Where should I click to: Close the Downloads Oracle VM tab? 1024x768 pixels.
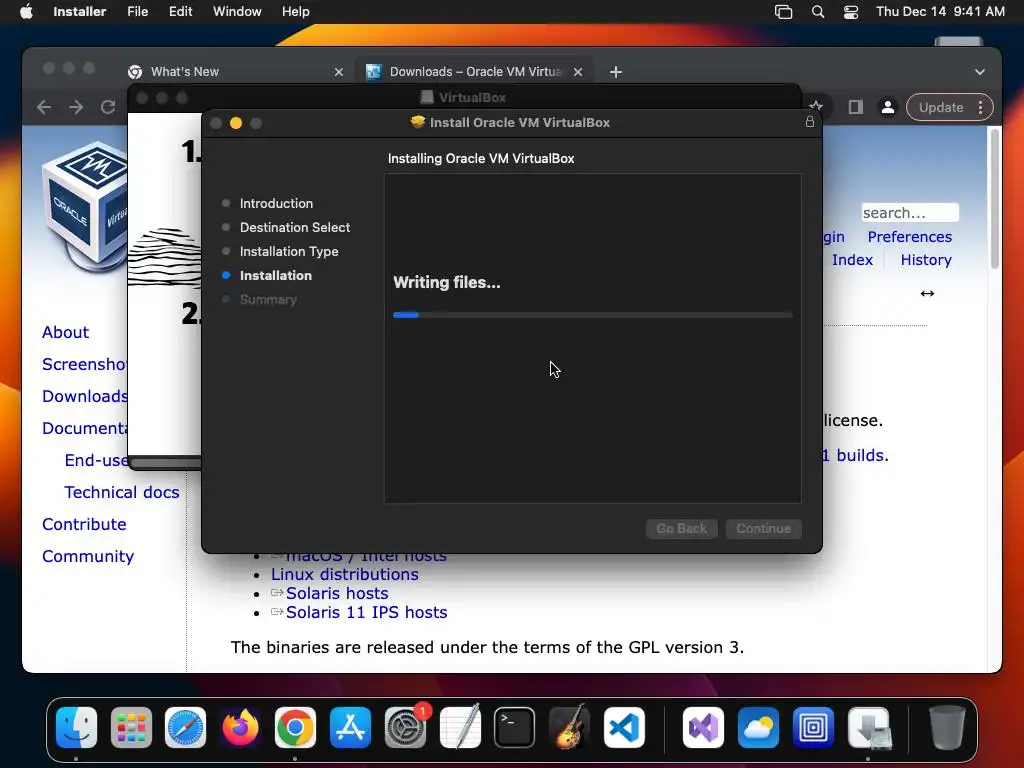(577, 72)
